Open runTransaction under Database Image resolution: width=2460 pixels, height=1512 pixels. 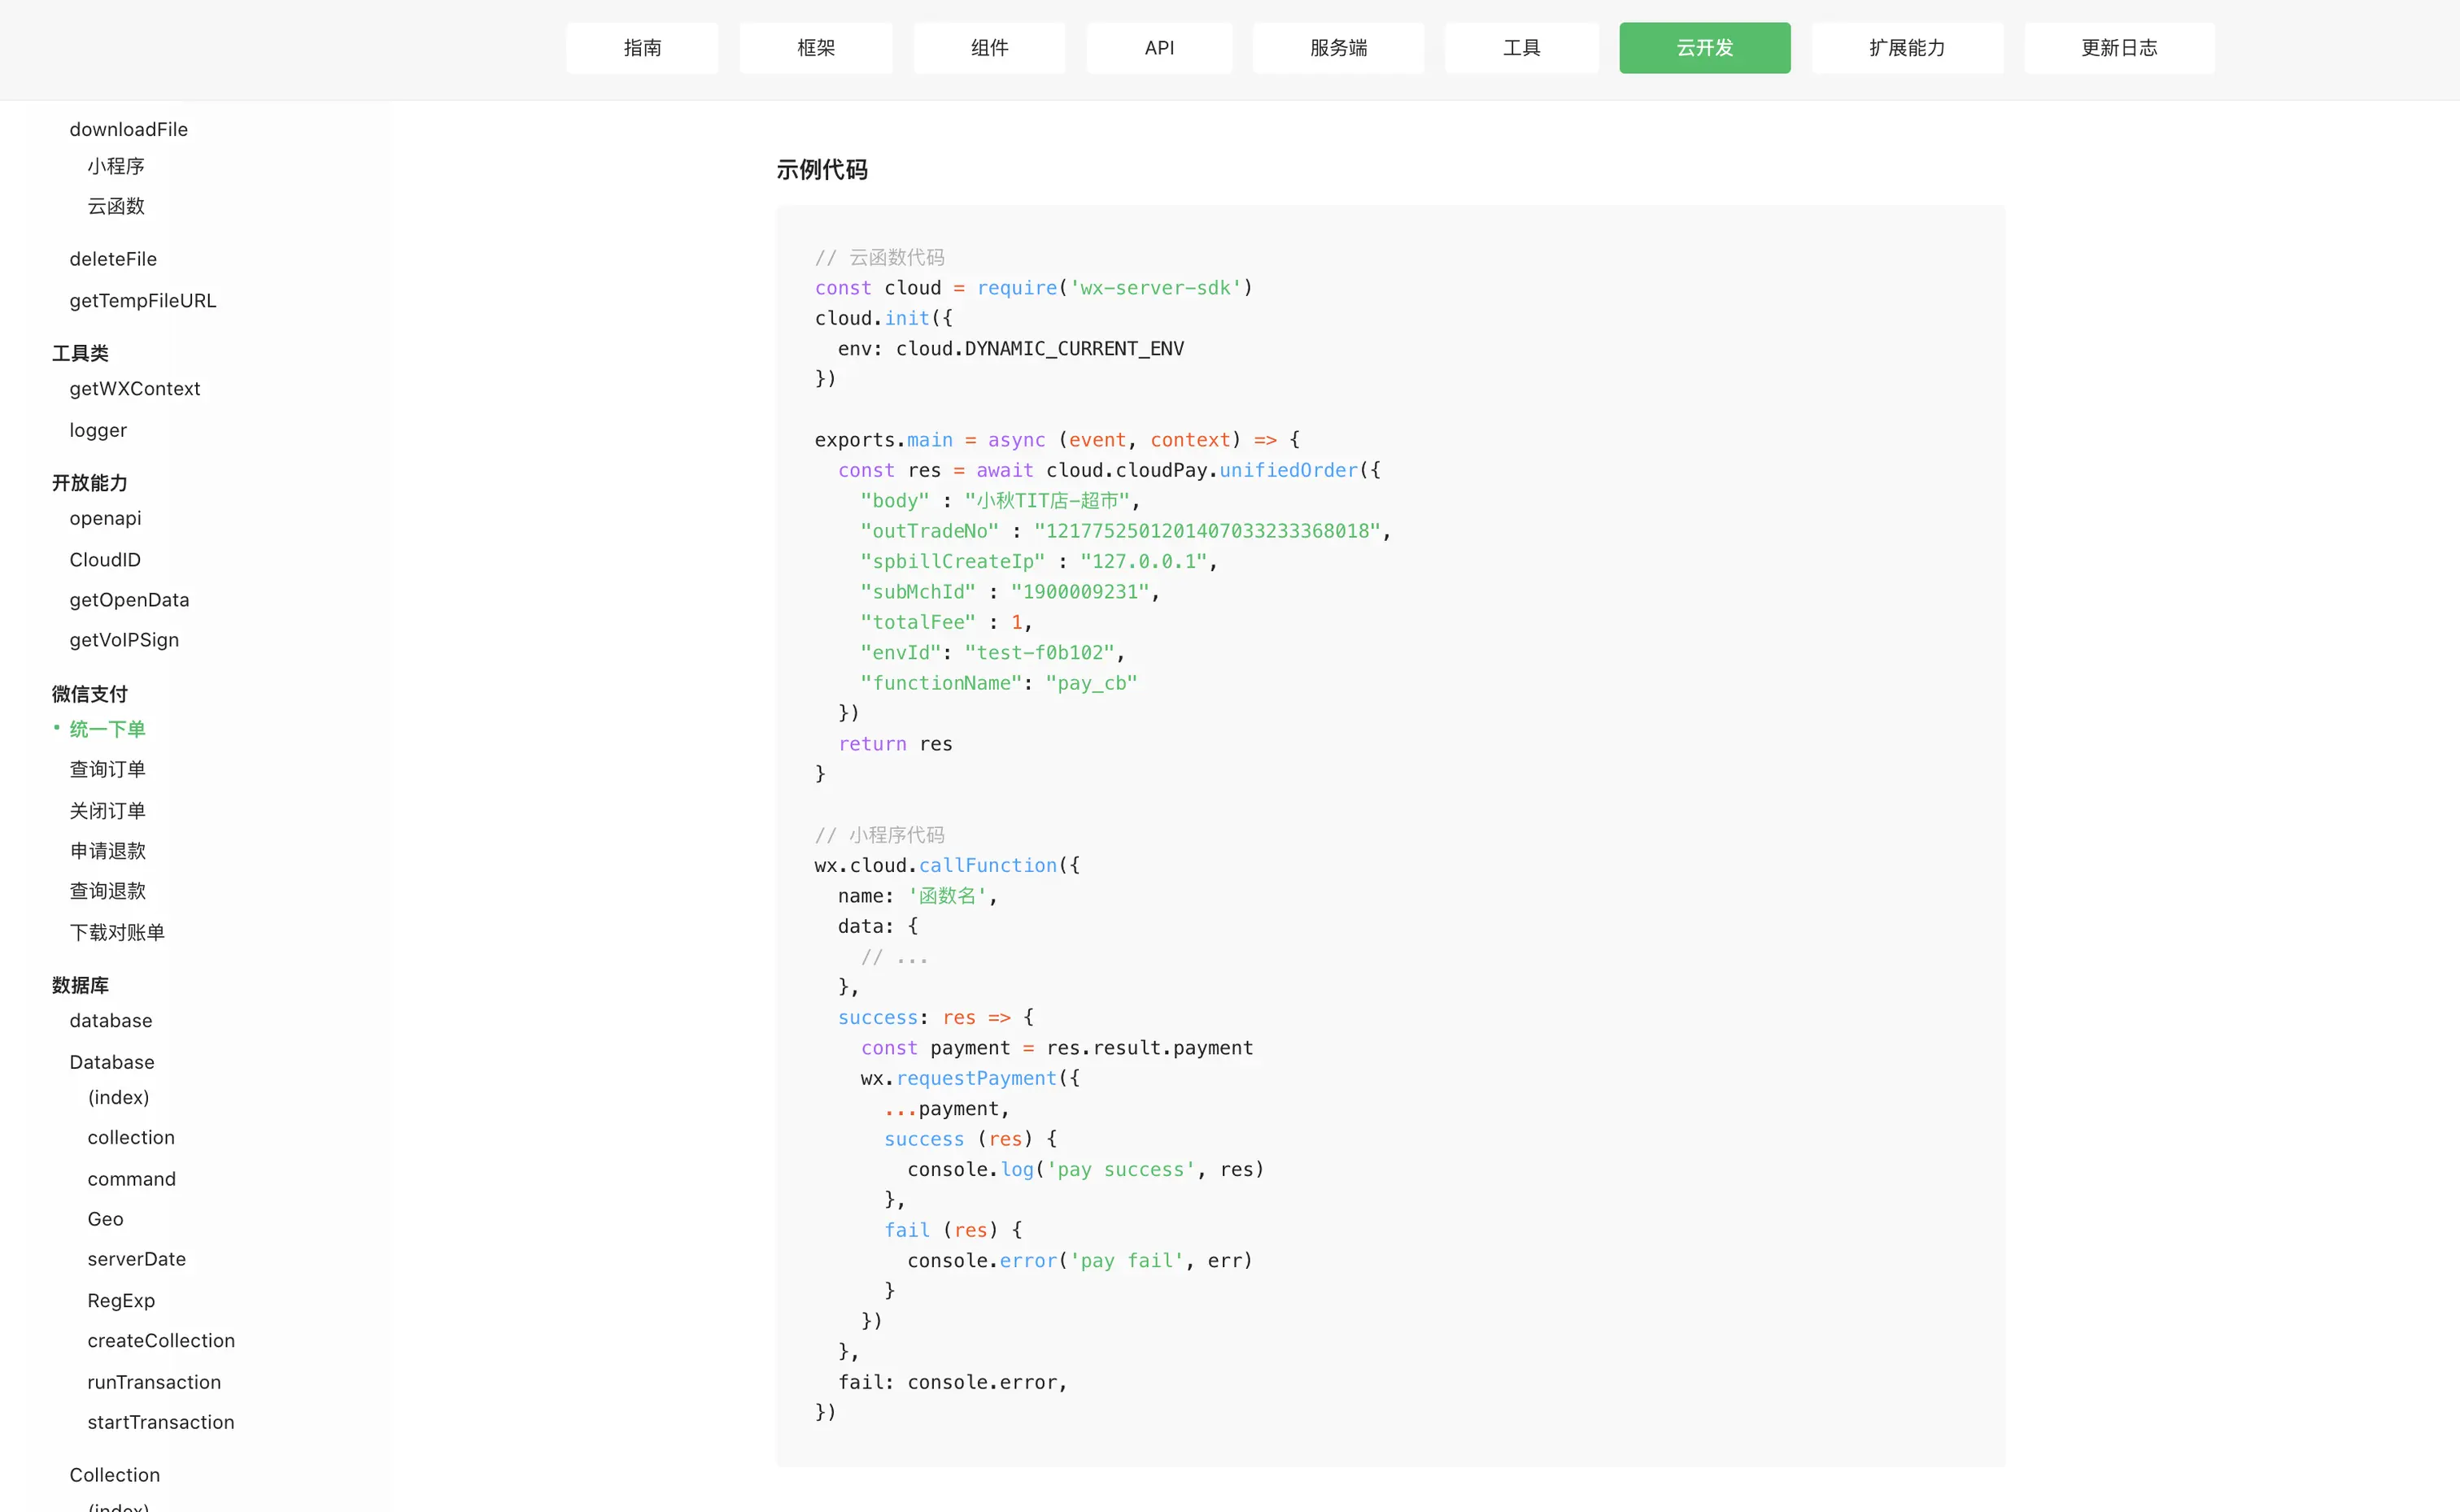tap(154, 1382)
